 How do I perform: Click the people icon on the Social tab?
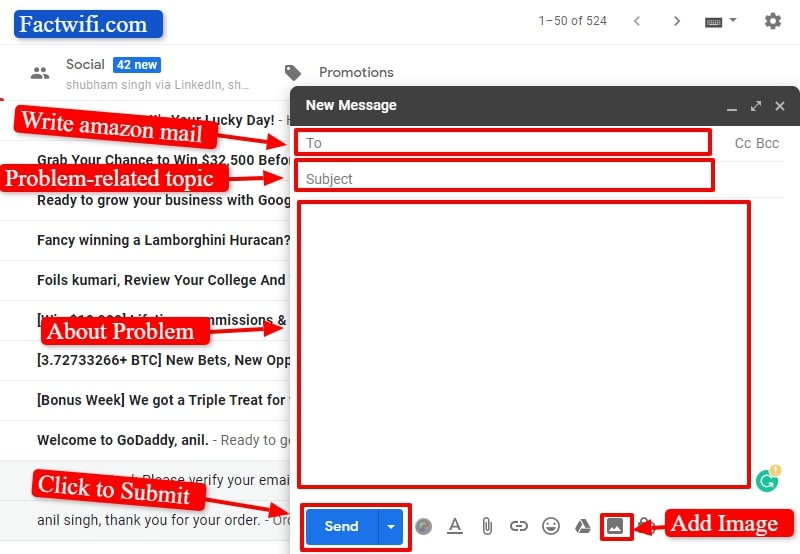[x=40, y=73]
